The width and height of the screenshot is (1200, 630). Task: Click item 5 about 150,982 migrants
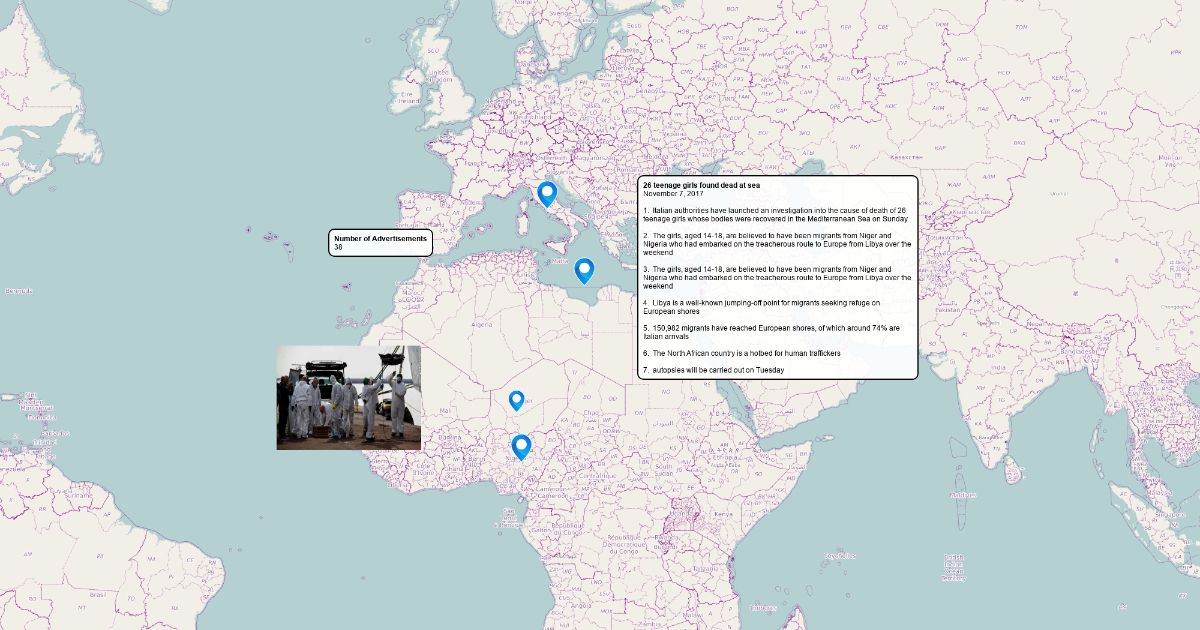point(770,331)
